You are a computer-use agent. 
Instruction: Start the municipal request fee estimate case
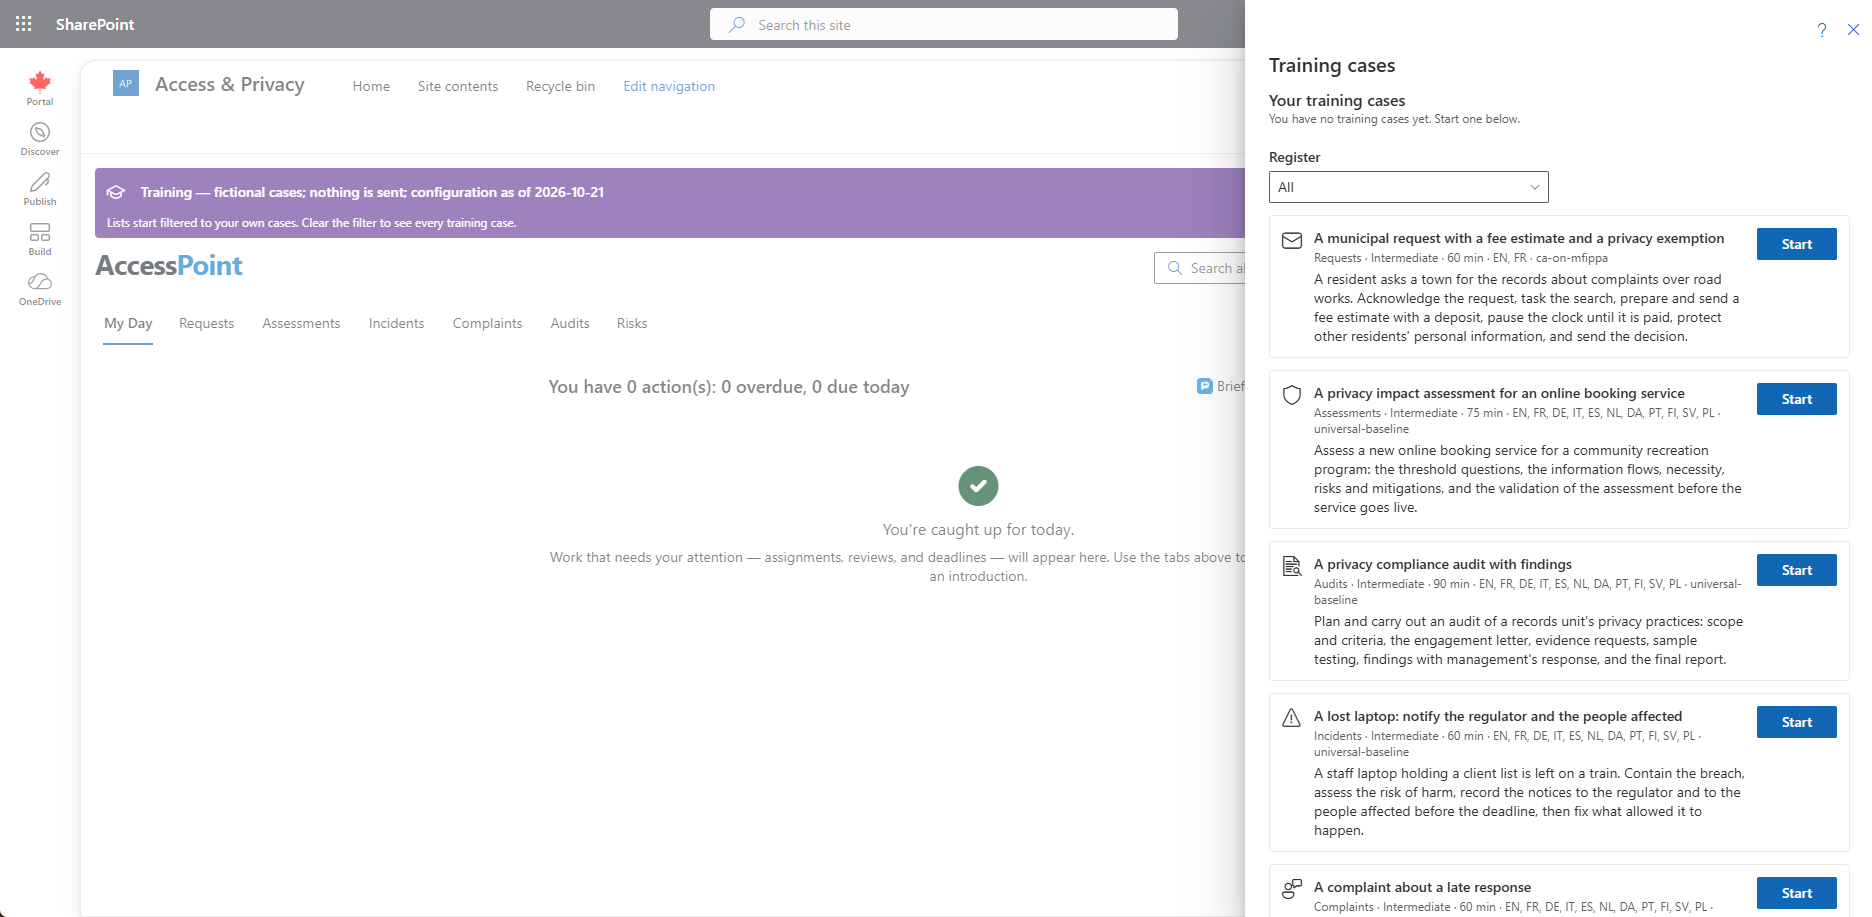coord(1796,244)
